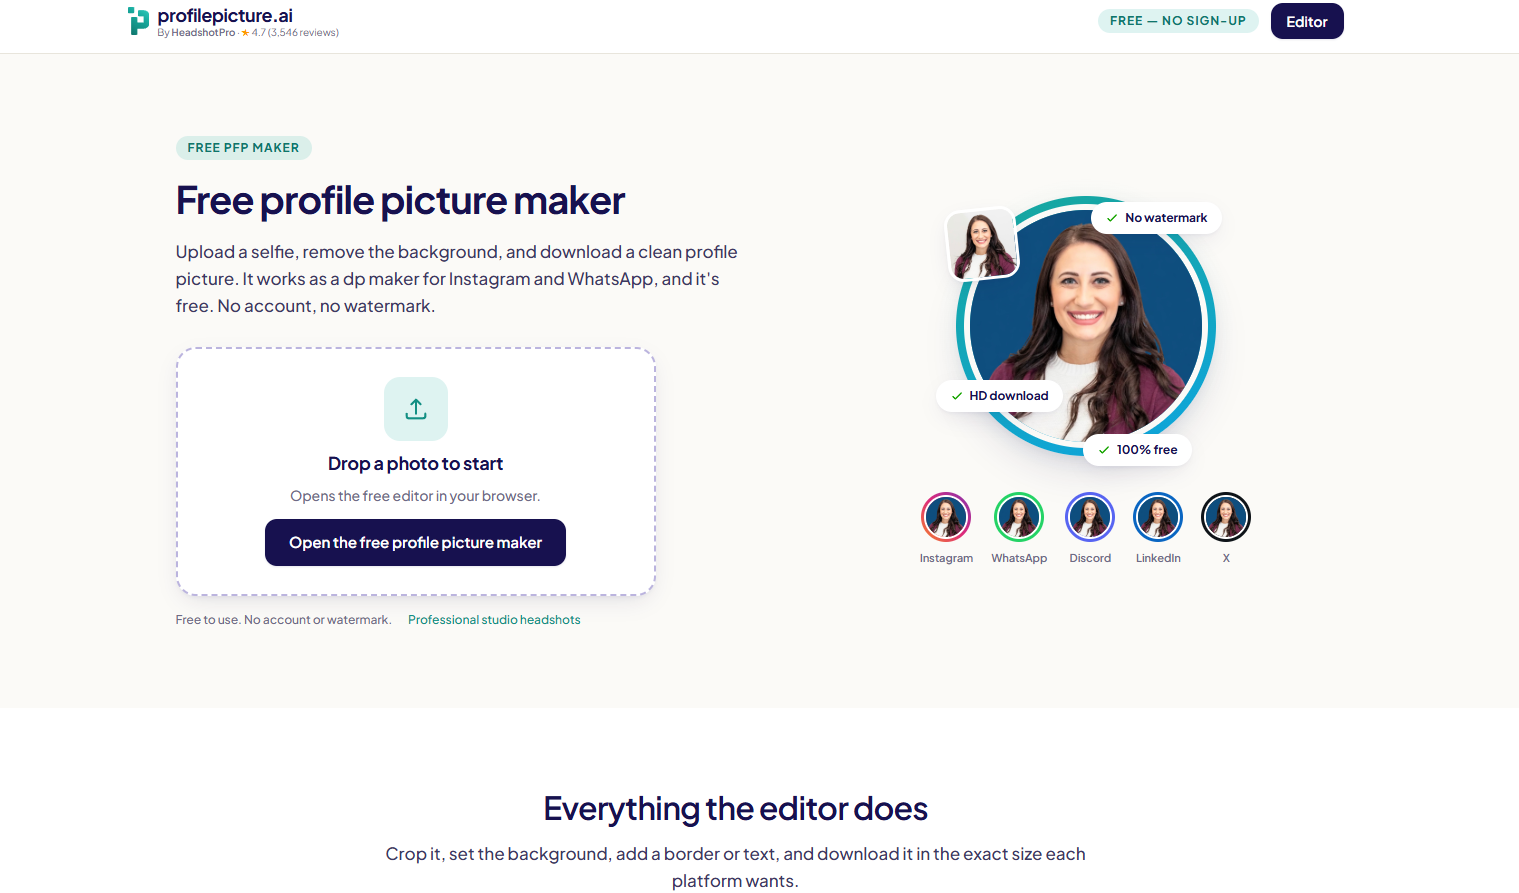Open the Editor button in header

[1307, 21]
